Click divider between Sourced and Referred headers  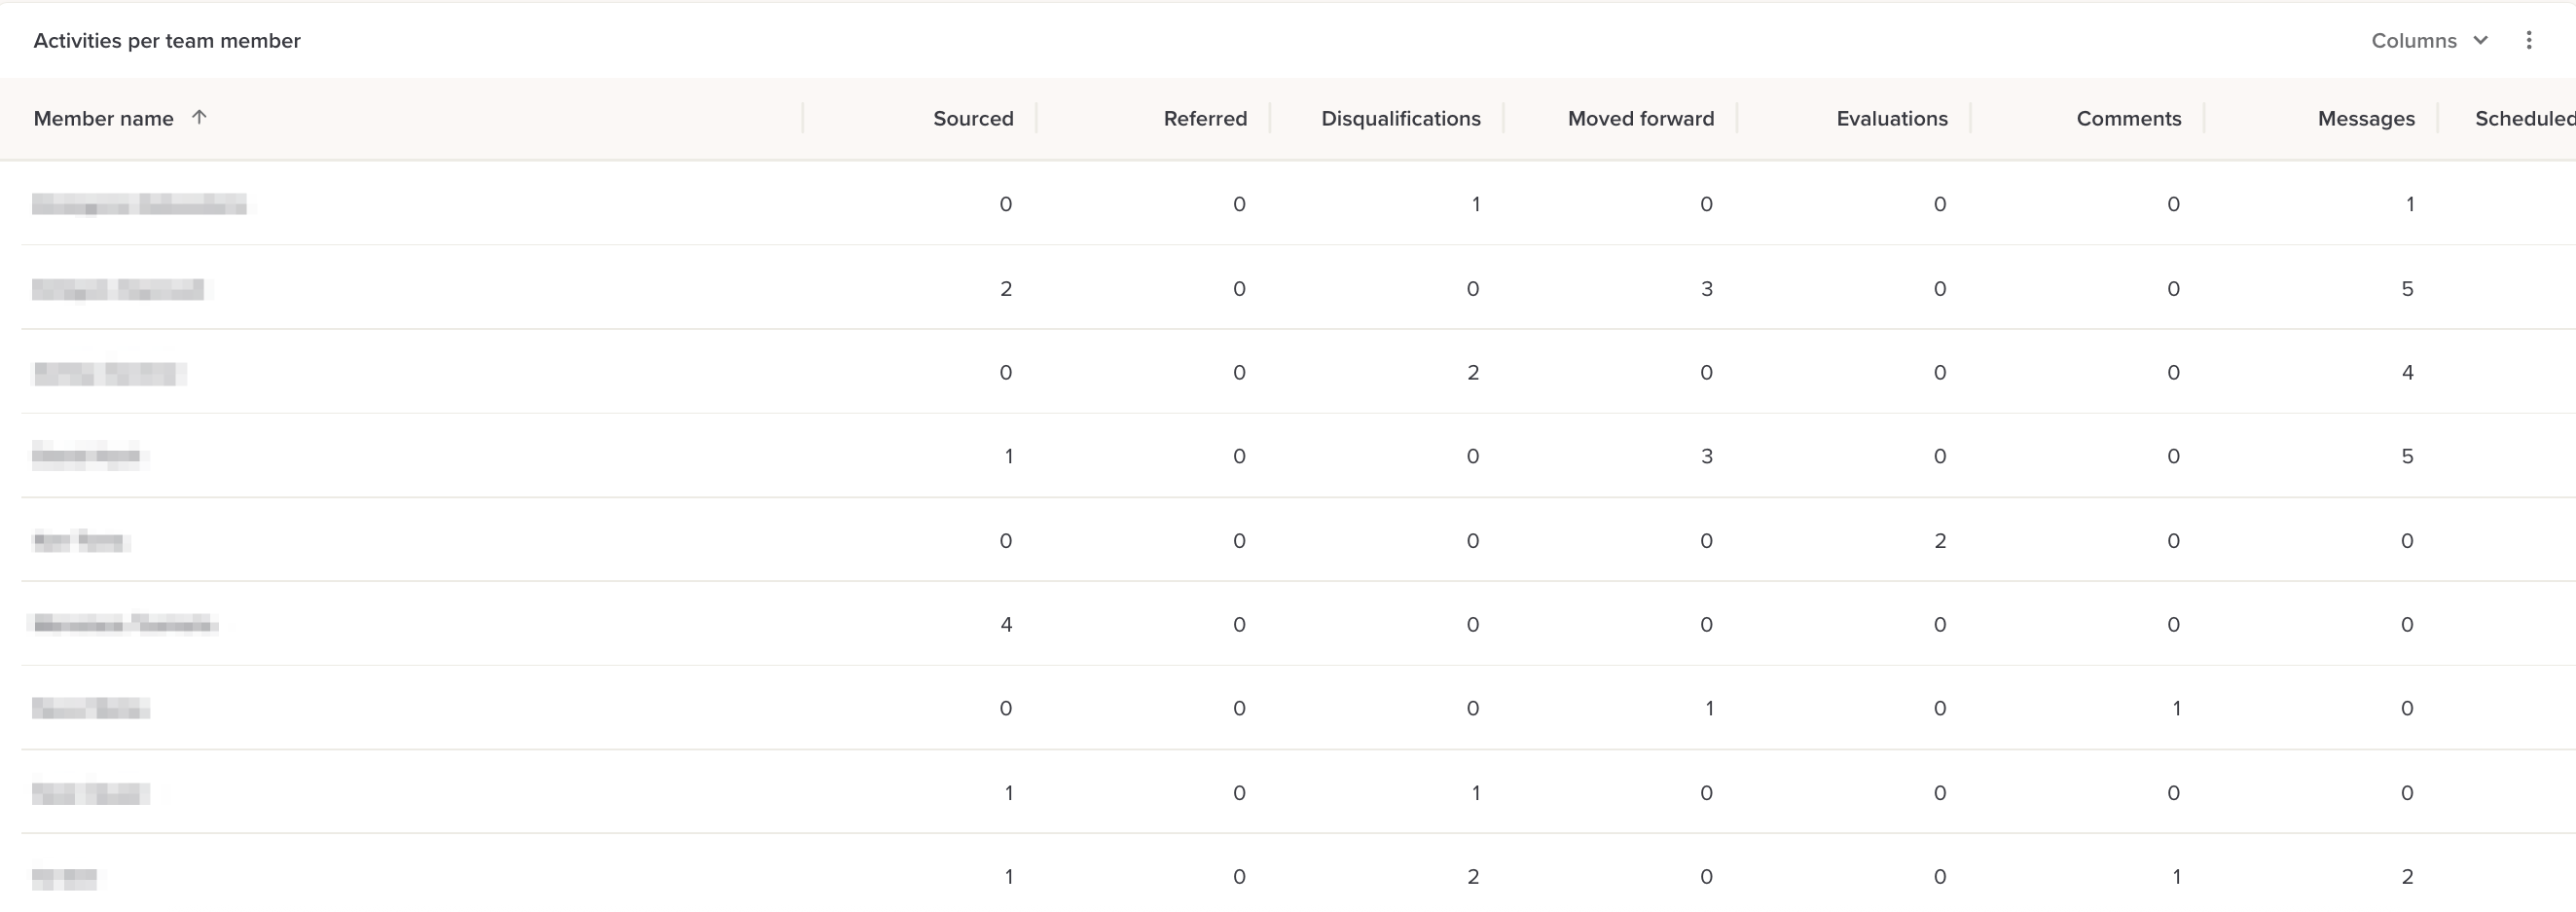pyautogui.click(x=1036, y=118)
